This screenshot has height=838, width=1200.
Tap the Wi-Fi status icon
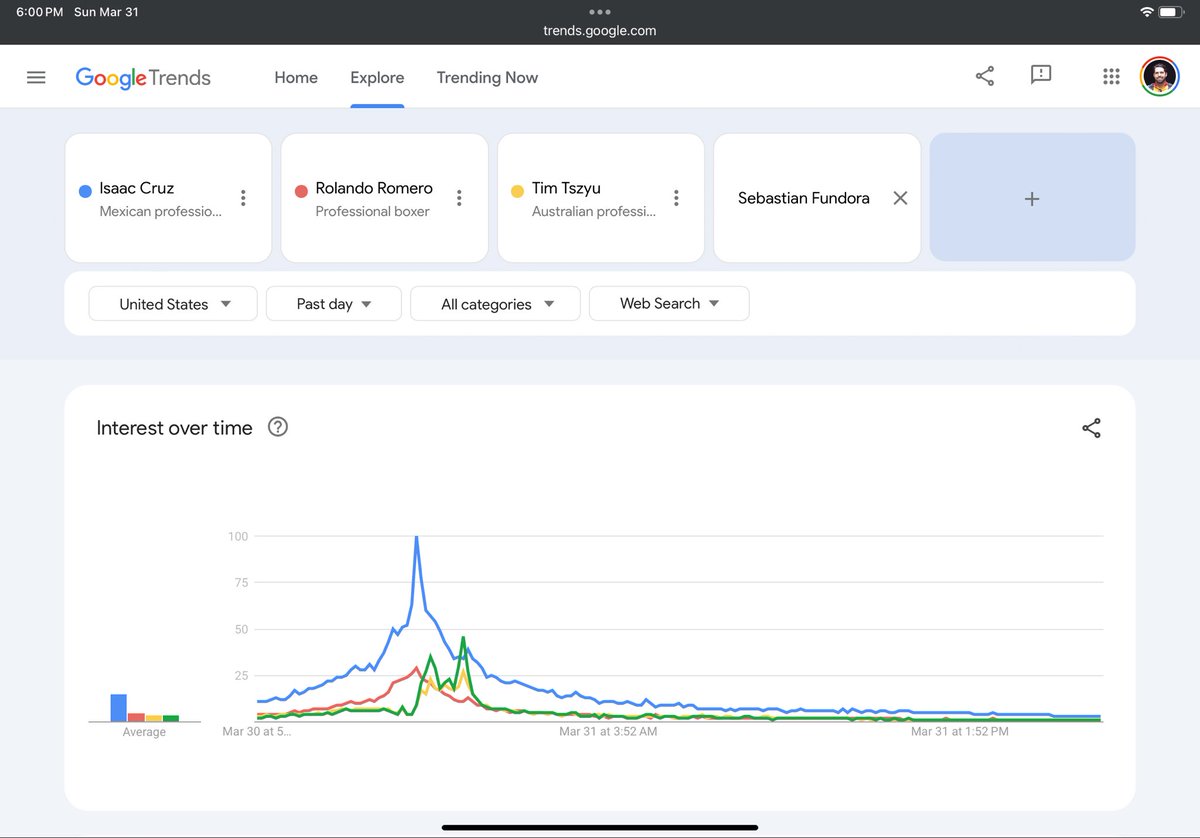1146,12
